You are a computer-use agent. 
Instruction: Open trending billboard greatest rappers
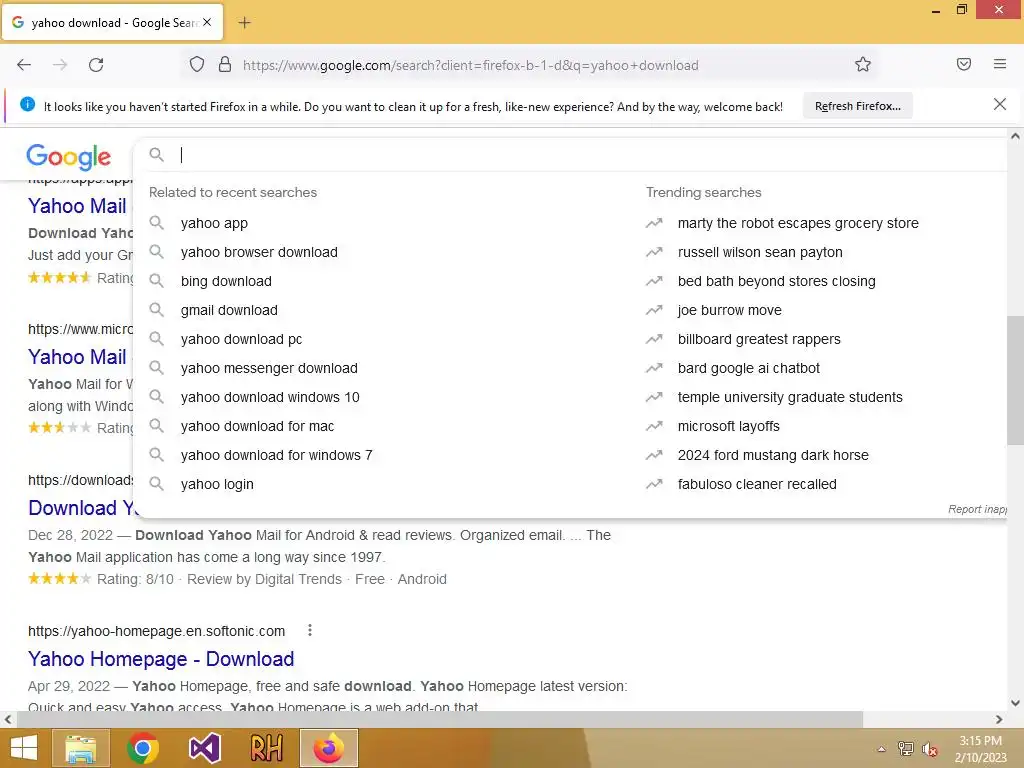(x=759, y=340)
